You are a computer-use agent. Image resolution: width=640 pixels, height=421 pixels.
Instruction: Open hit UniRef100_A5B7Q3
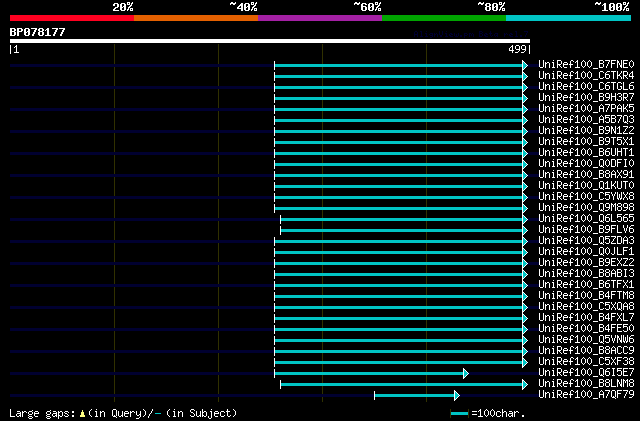pos(586,120)
